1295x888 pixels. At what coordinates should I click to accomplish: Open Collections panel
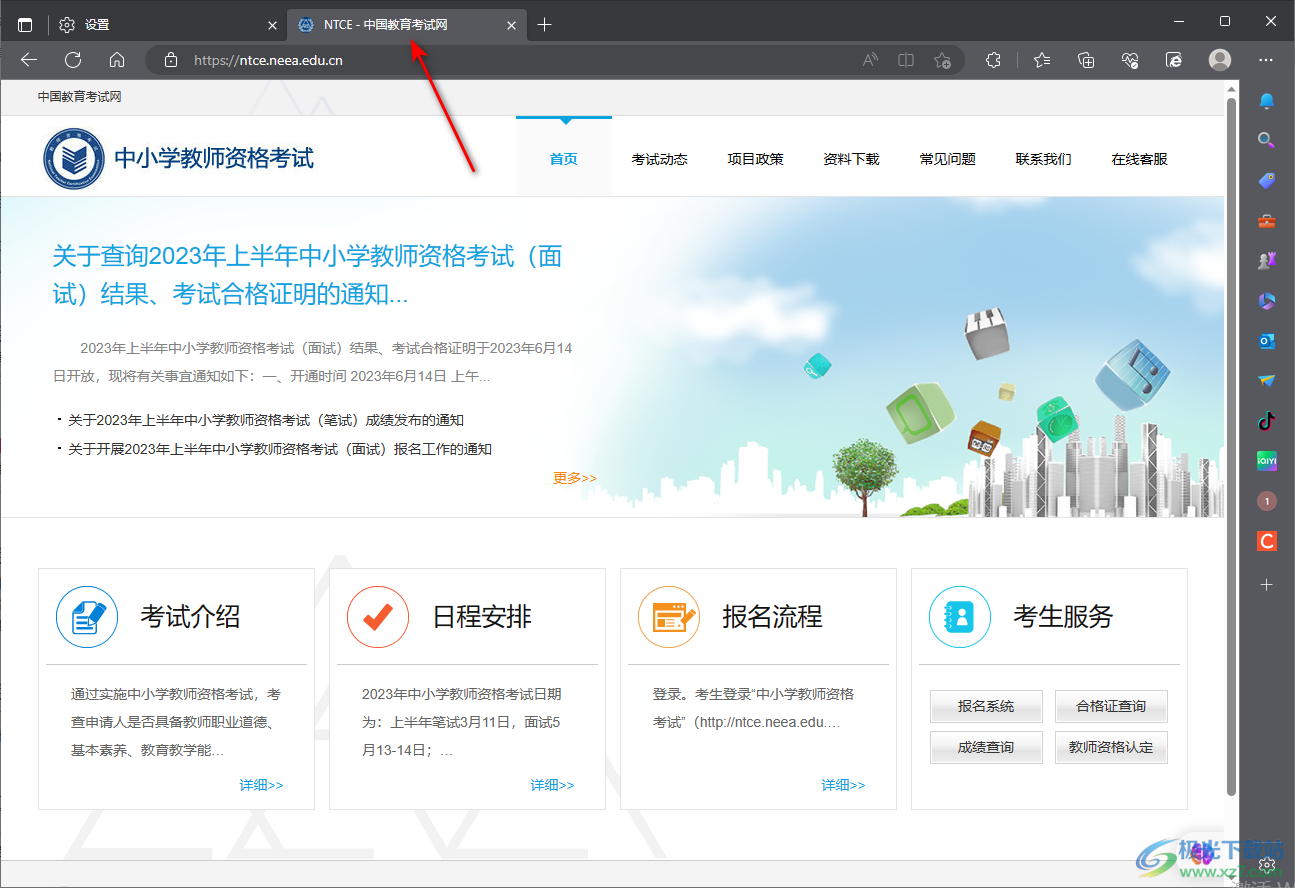point(1086,60)
